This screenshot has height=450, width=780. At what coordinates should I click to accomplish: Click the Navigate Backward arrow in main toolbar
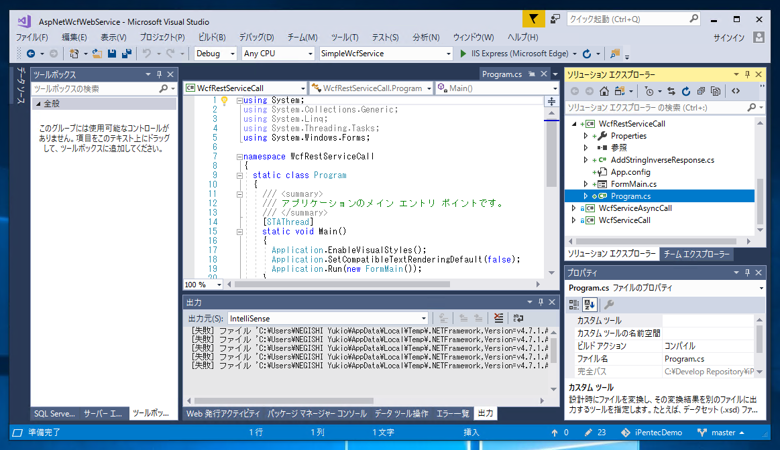pos(31,53)
